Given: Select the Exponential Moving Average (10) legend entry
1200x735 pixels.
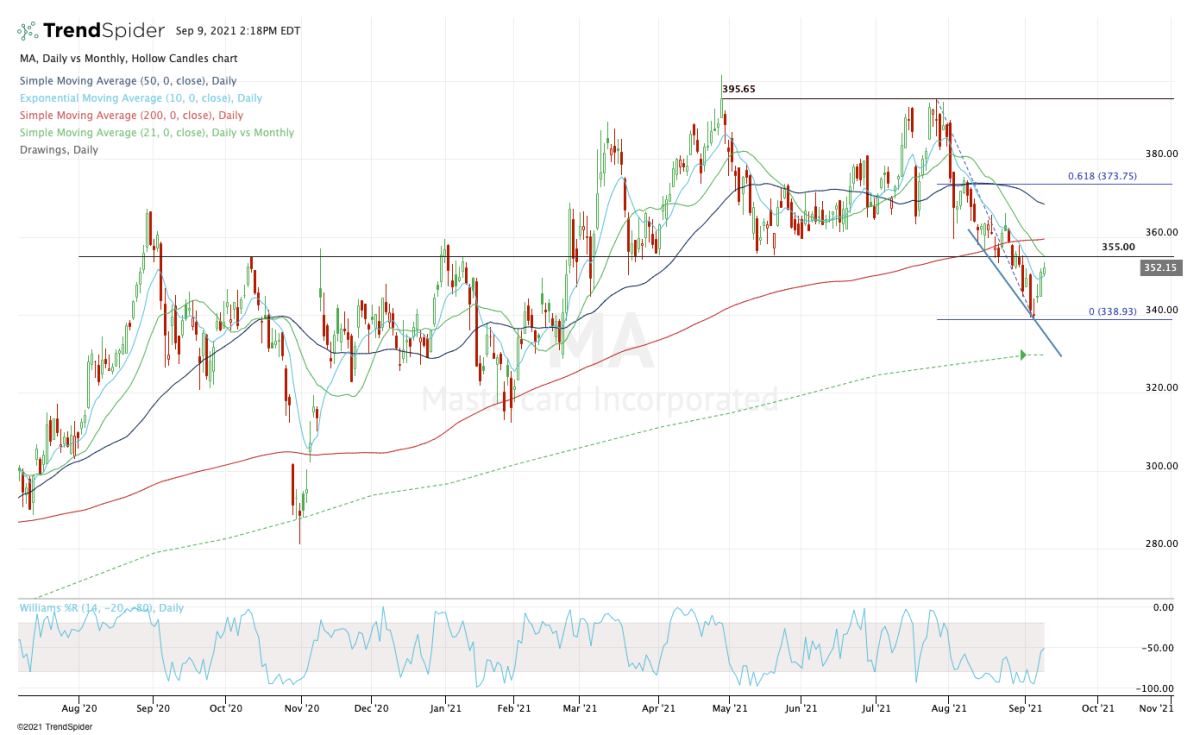Looking at the screenshot, I should click(140, 98).
